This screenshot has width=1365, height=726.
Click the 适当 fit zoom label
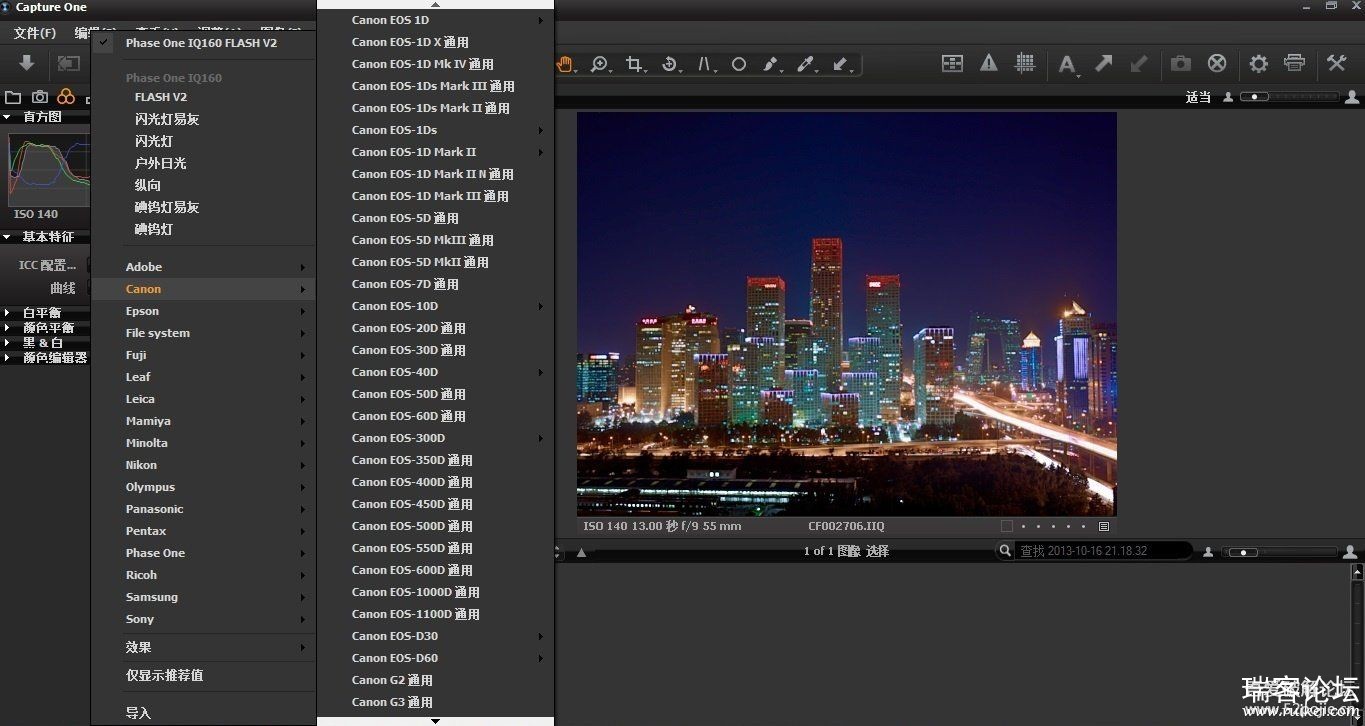1198,97
